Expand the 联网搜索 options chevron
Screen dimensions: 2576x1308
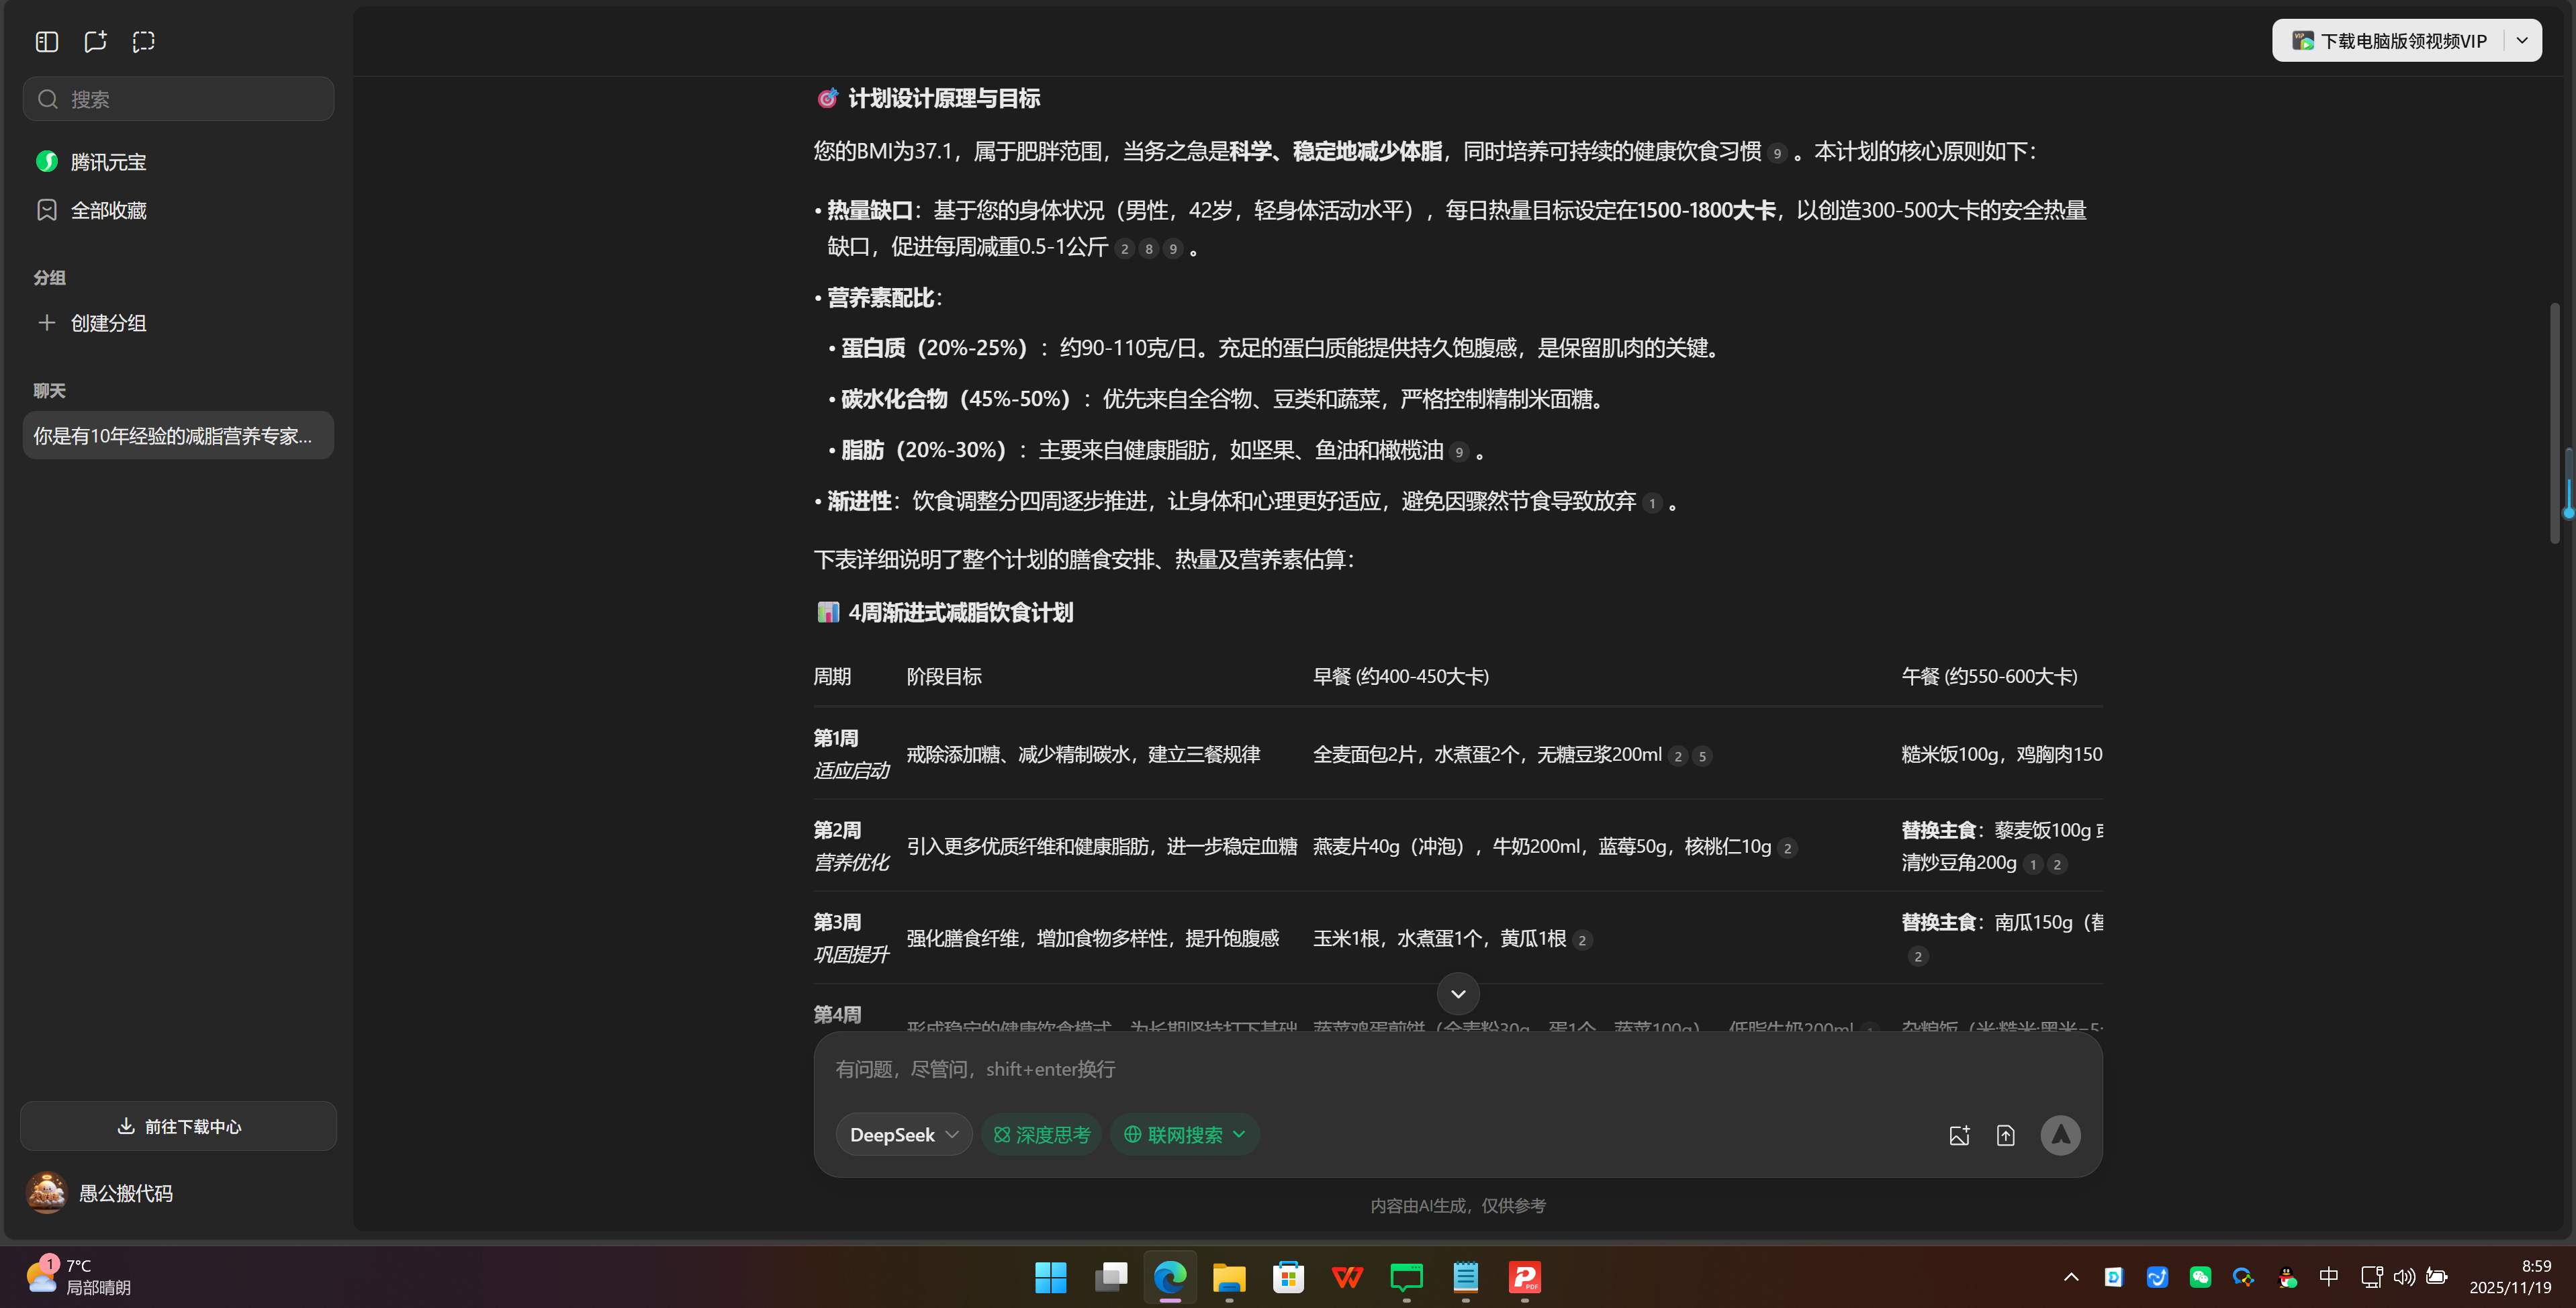[x=1240, y=1134]
